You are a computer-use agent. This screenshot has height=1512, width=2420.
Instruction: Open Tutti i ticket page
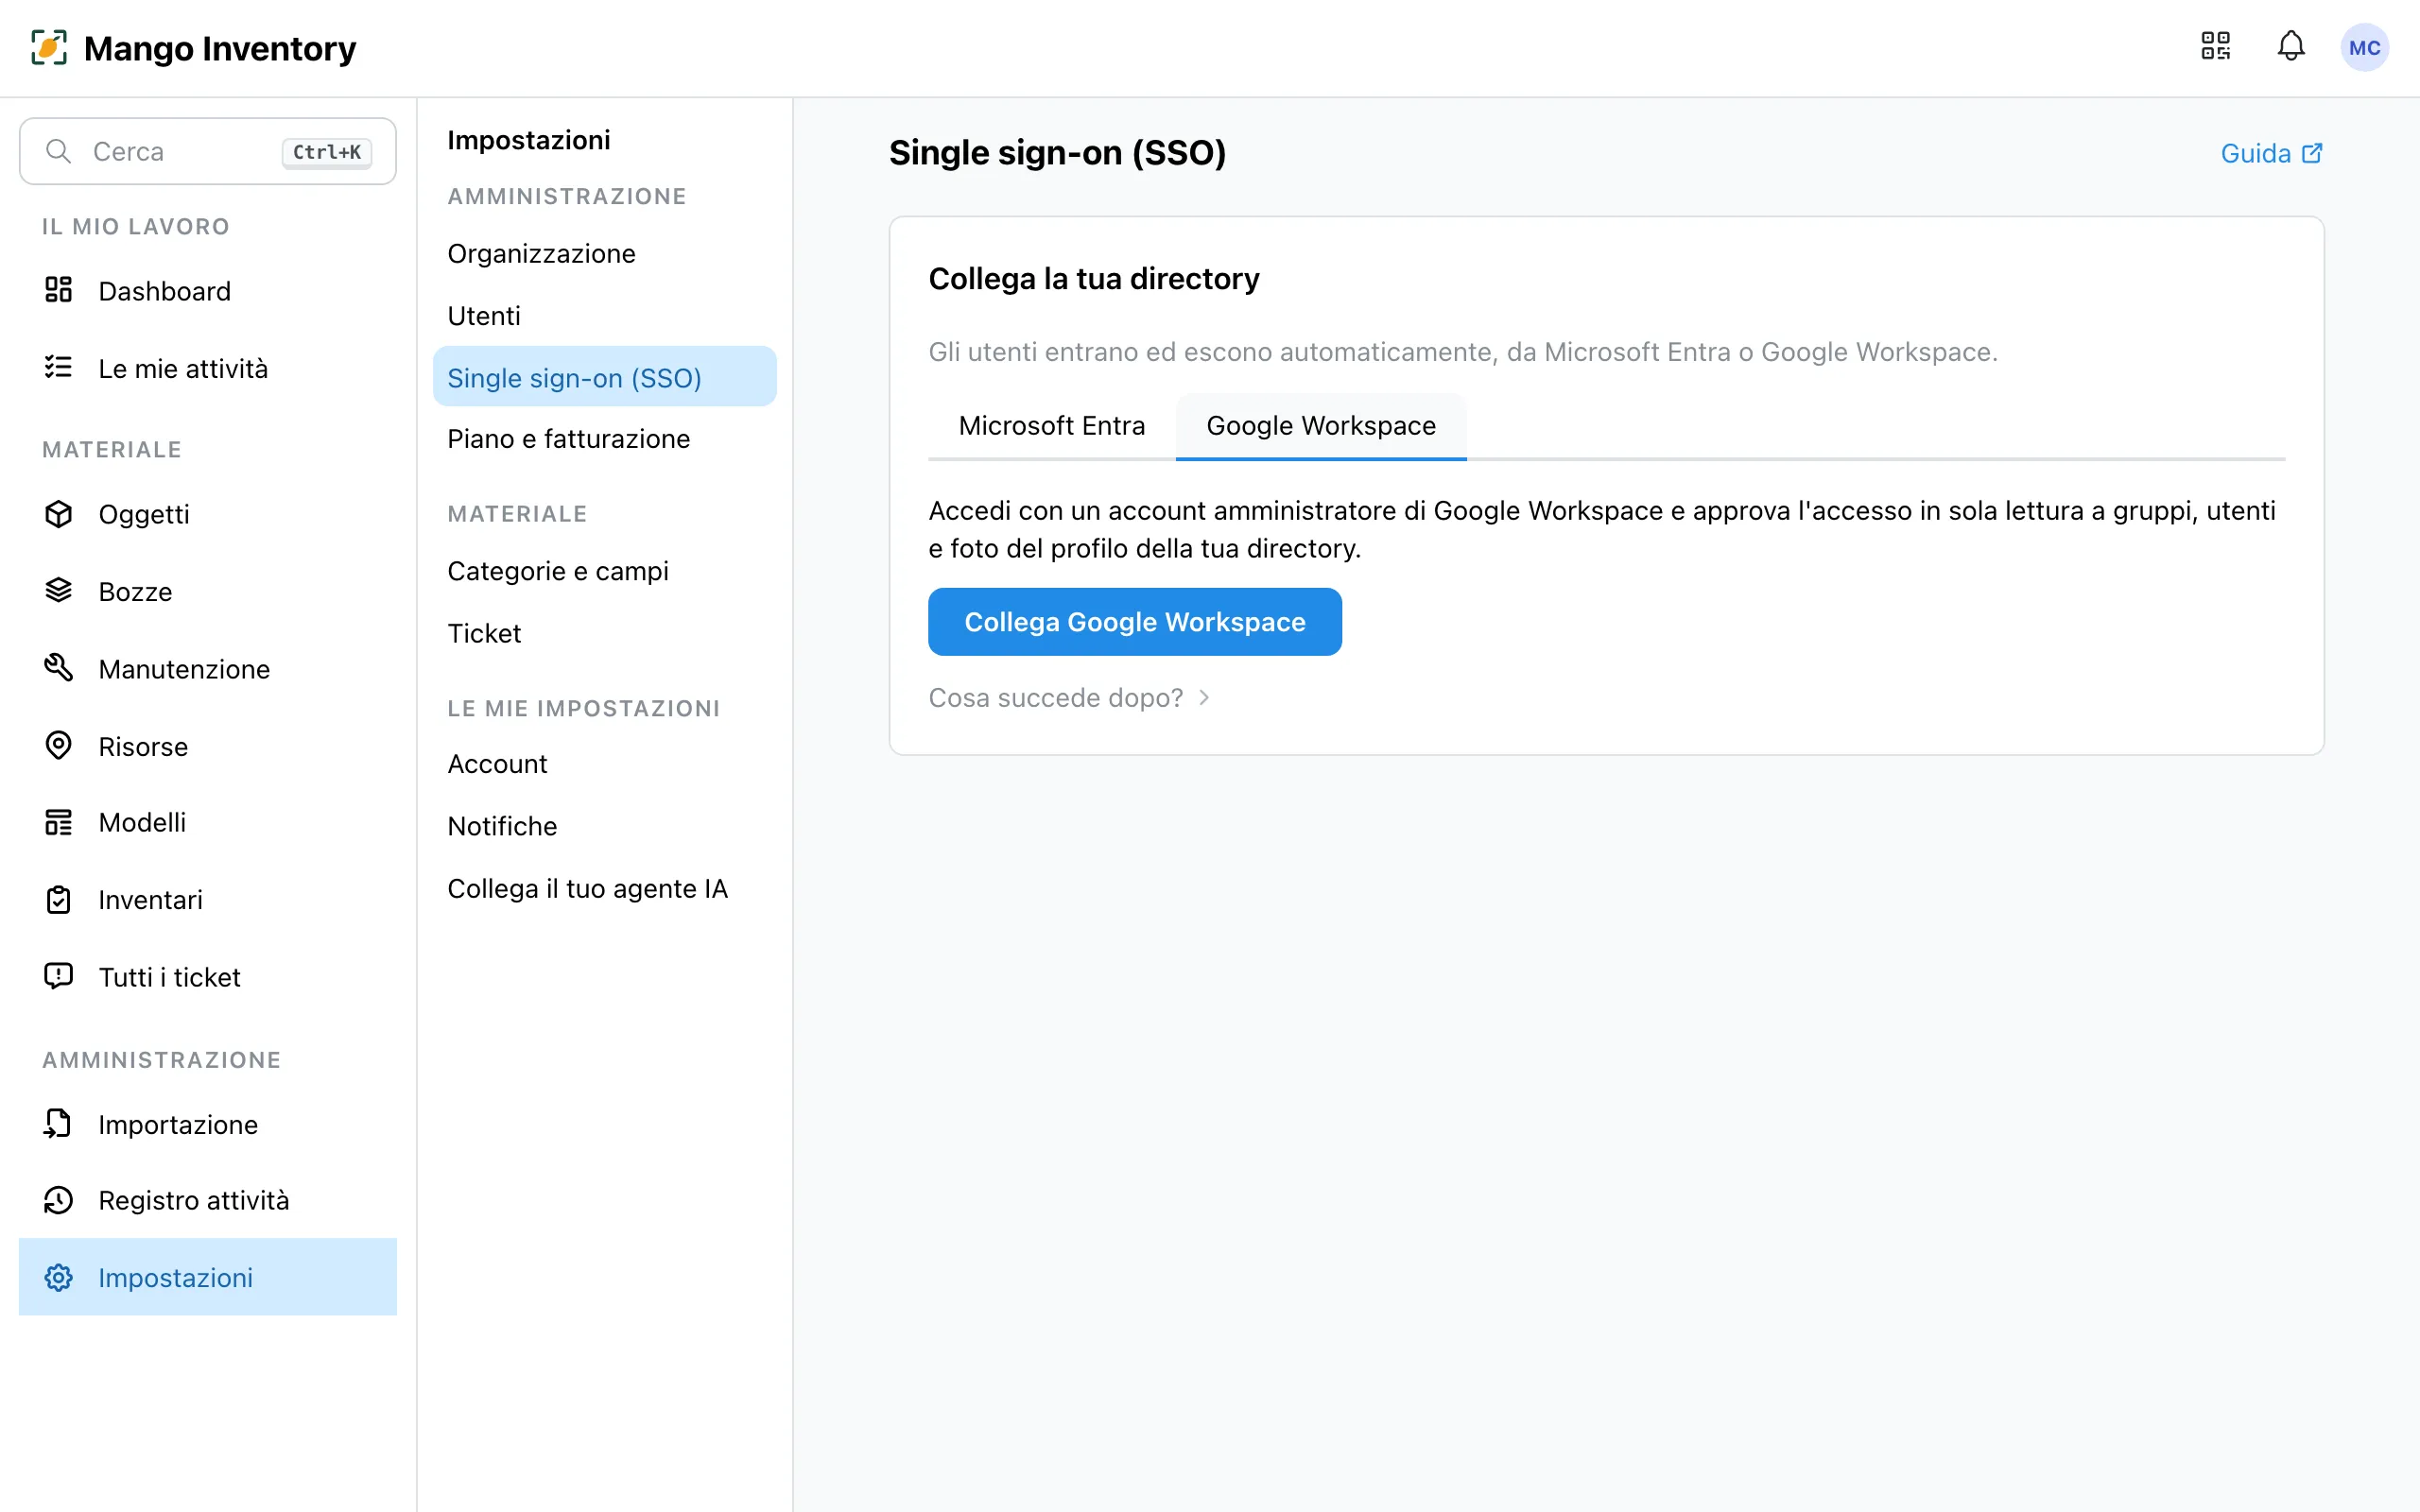tap(208, 977)
